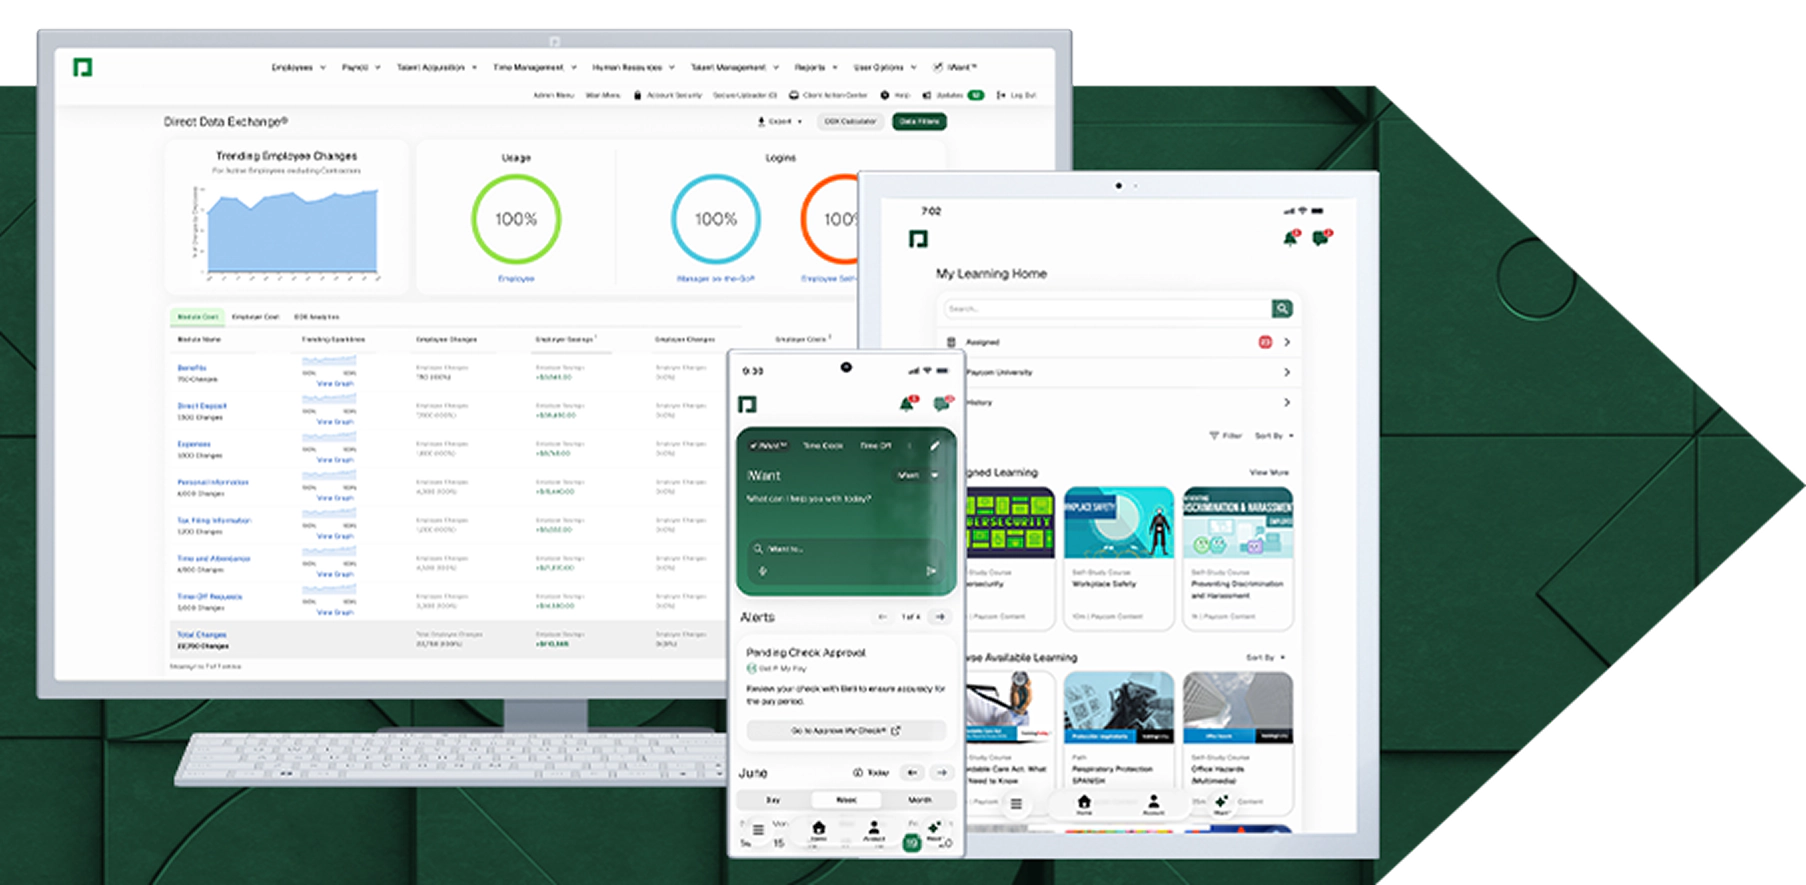The width and height of the screenshot is (1806, 885).
Task: Tap the microphone icon in phone IWant card
Action: [x=763, y=571]
